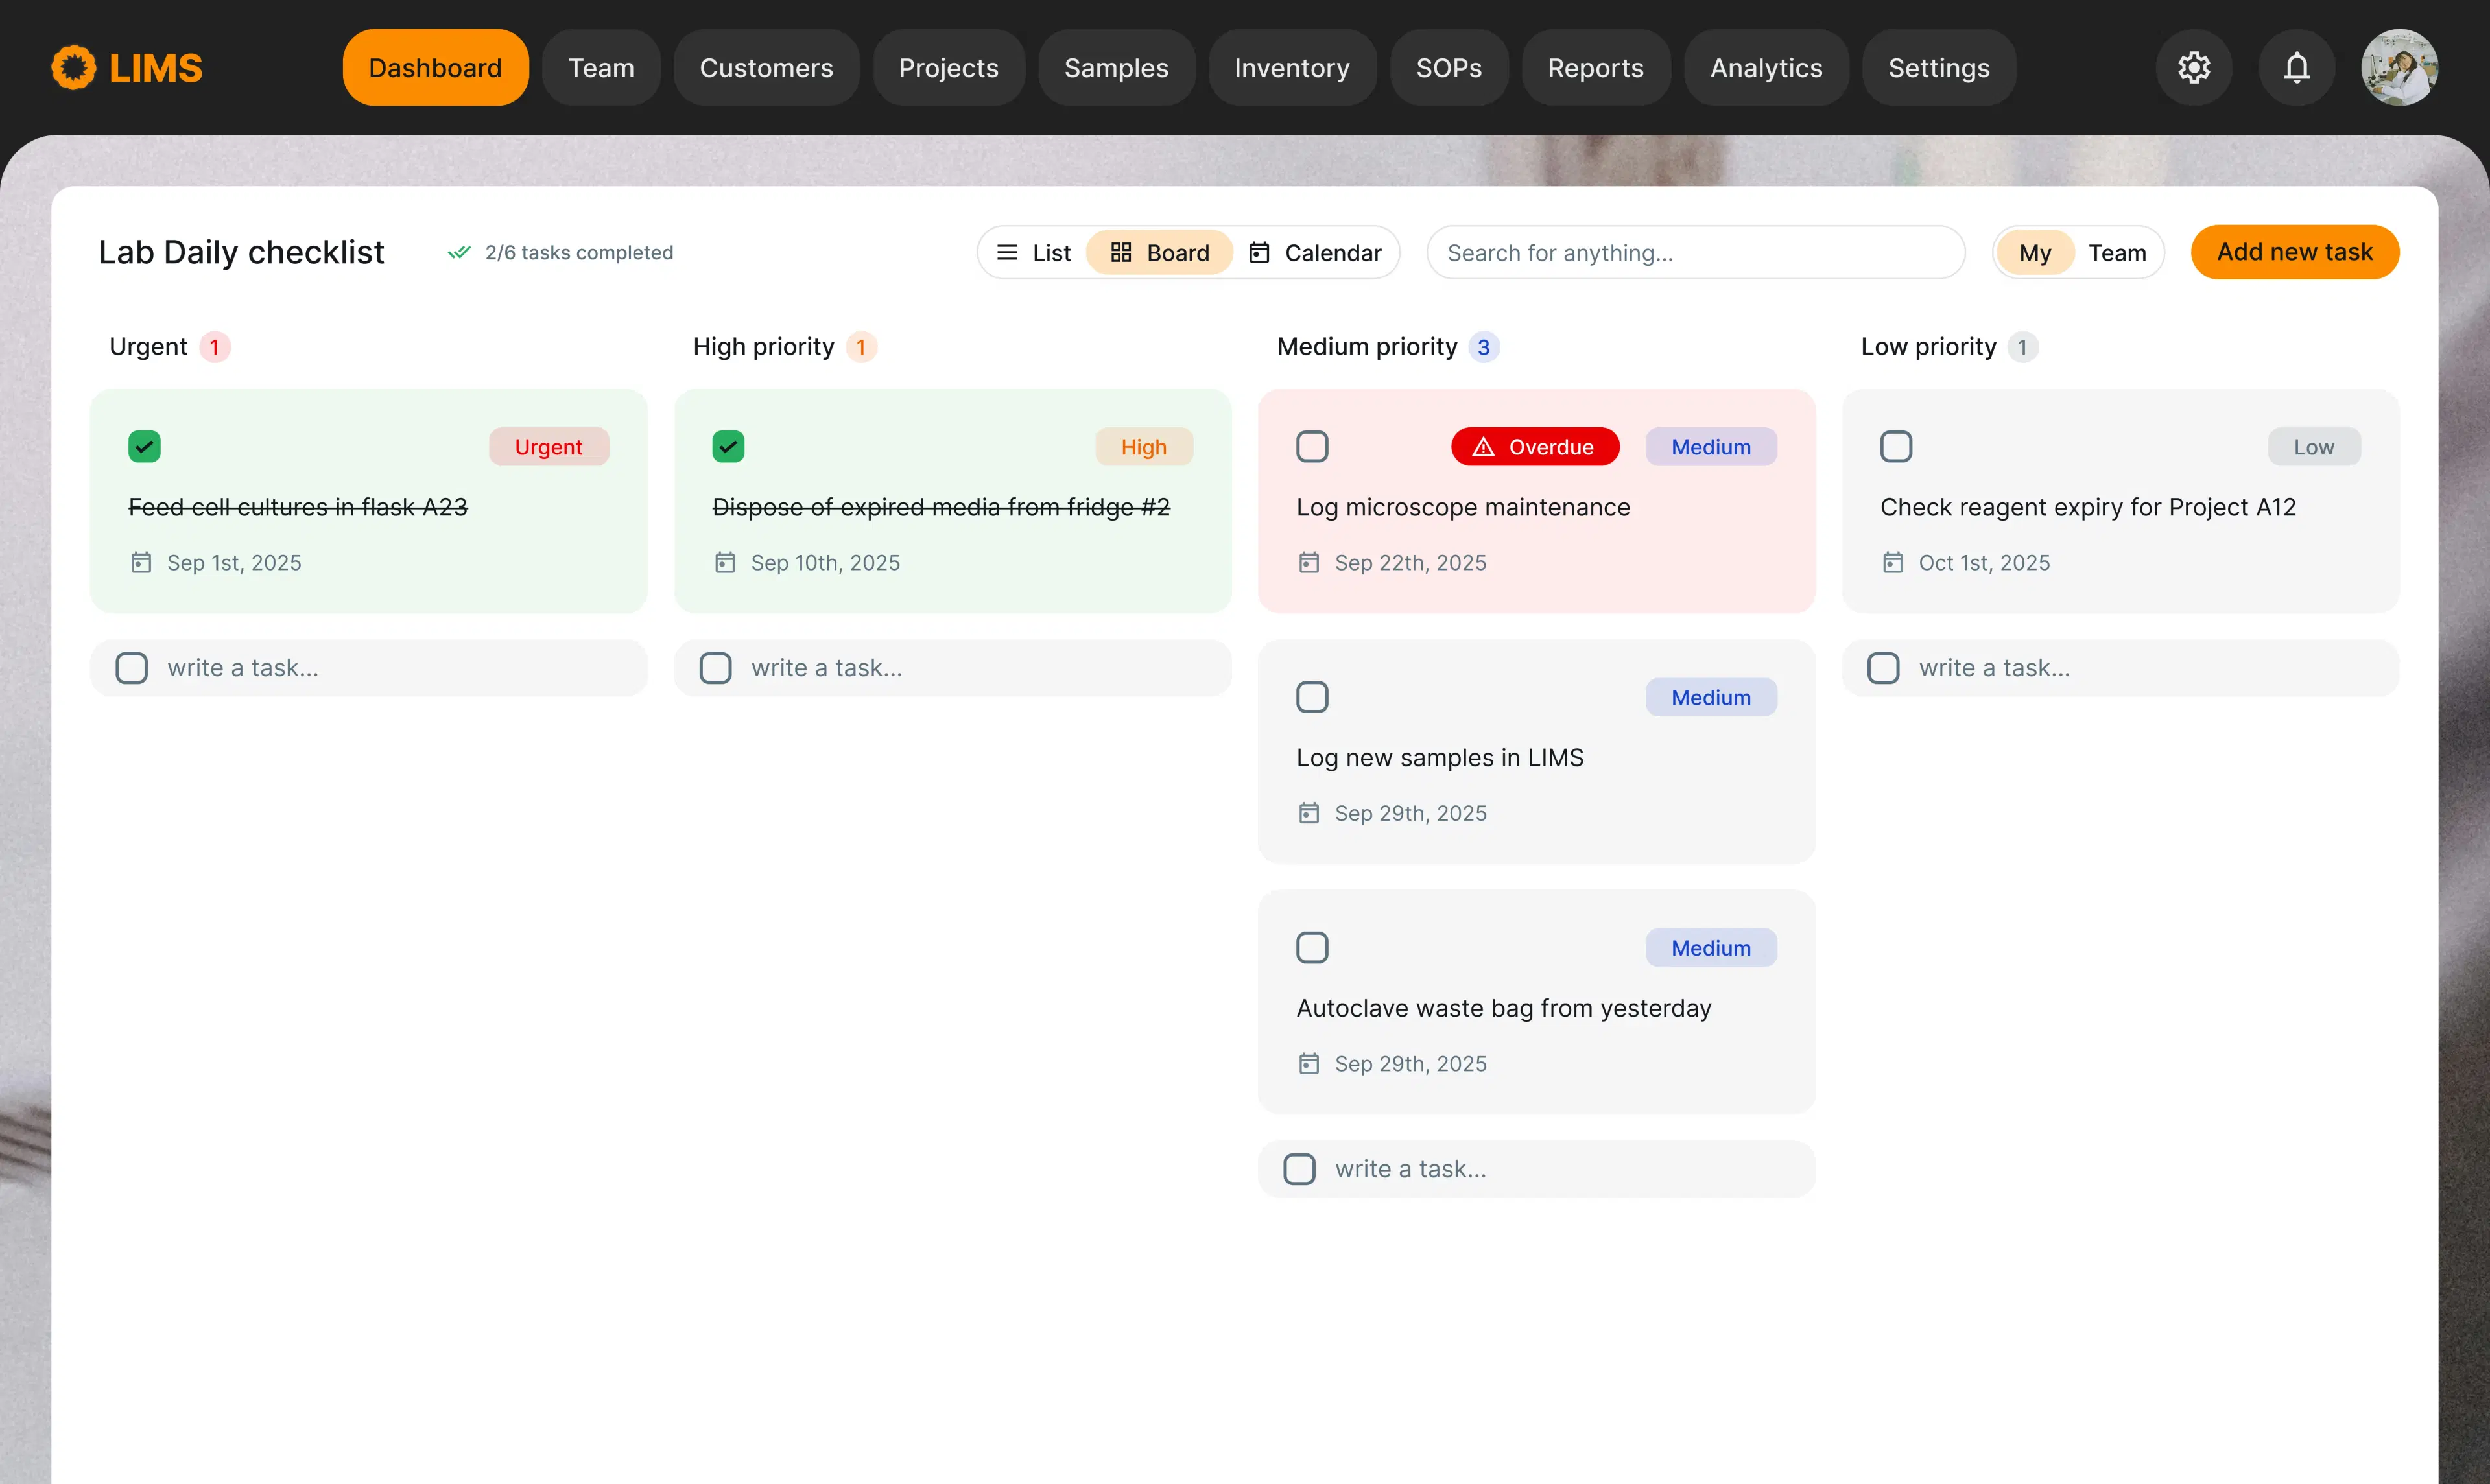Click calendar icon on Autoclave waste bag card

tap(1308, 1063)
